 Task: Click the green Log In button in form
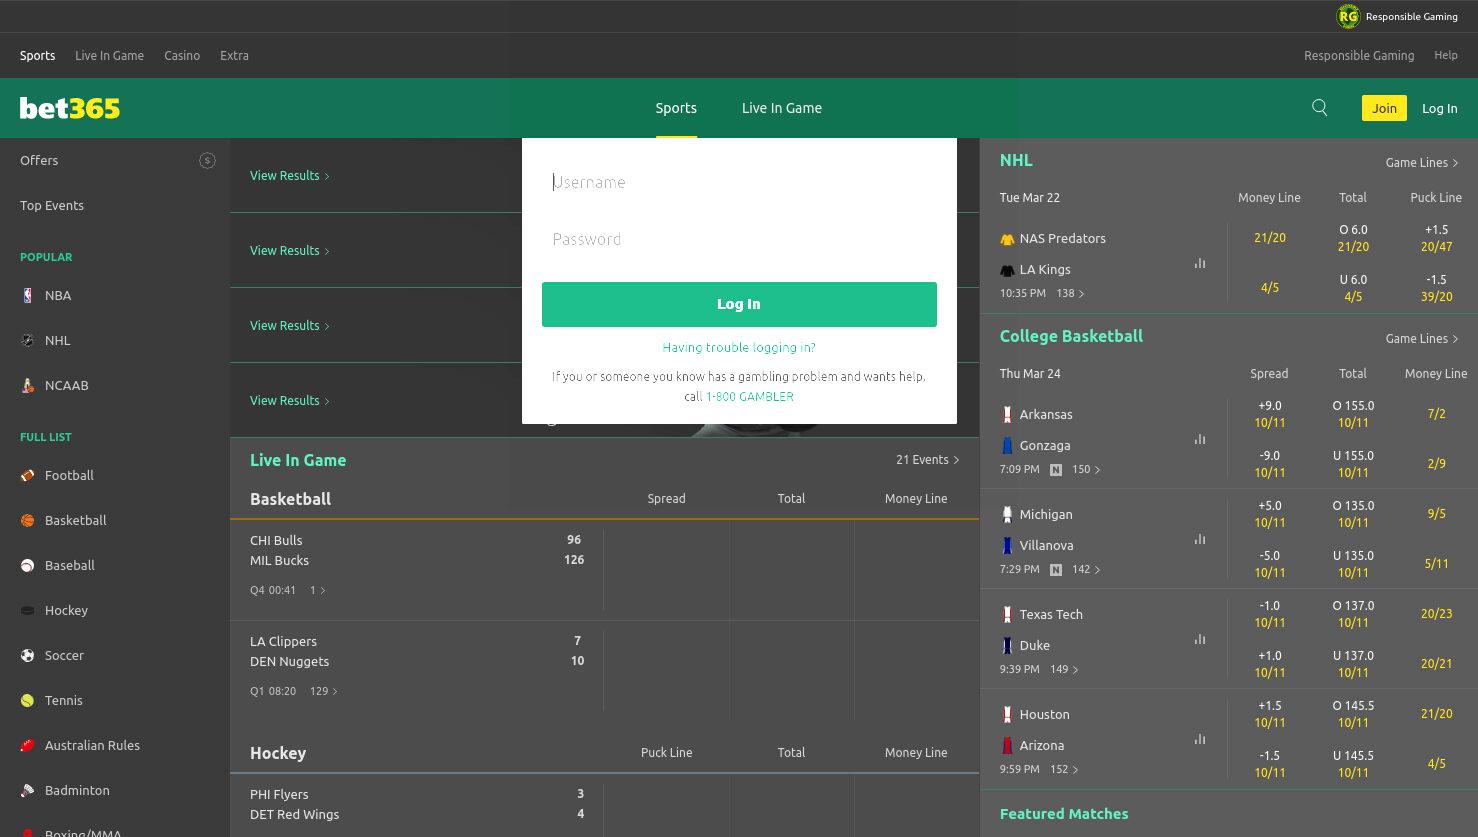739,304
